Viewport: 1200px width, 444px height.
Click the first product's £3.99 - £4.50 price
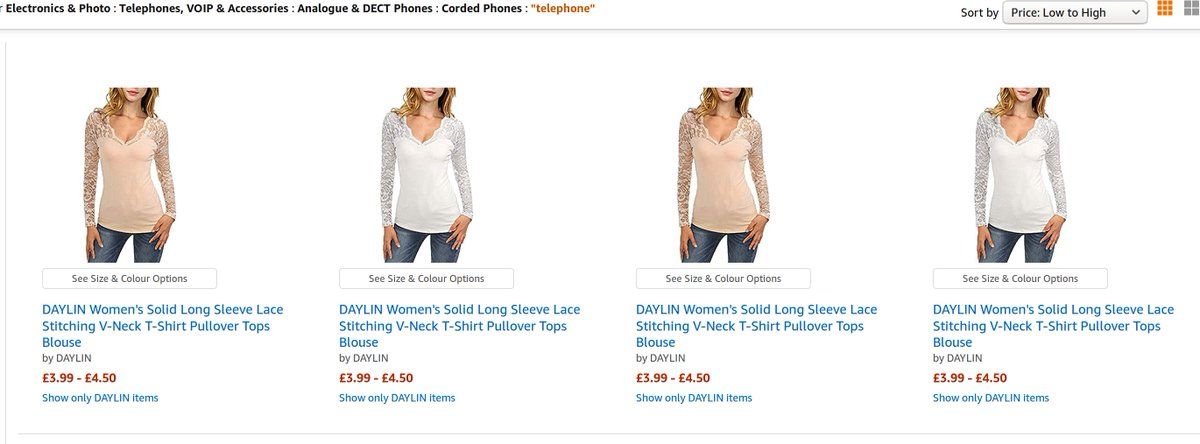pos(78,378)
